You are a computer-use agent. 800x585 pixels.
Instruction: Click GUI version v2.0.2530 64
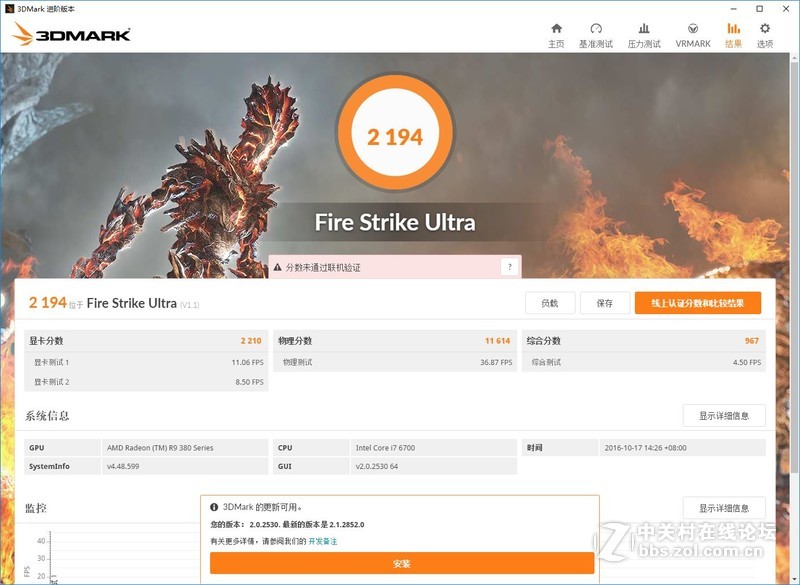coord(377,466)
